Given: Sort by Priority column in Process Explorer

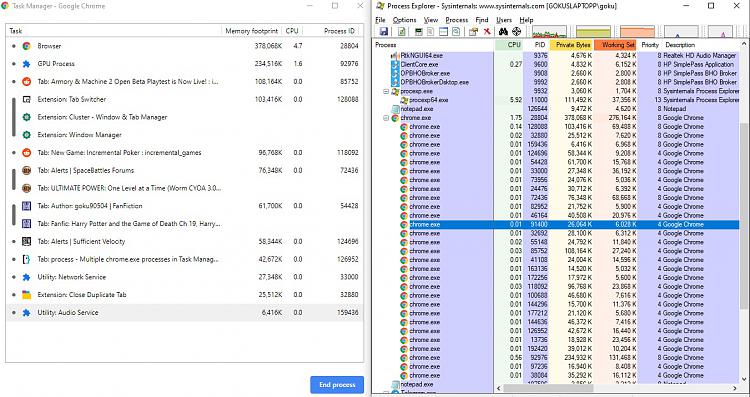Looking at the screenshot, I should tap(650, 45).
